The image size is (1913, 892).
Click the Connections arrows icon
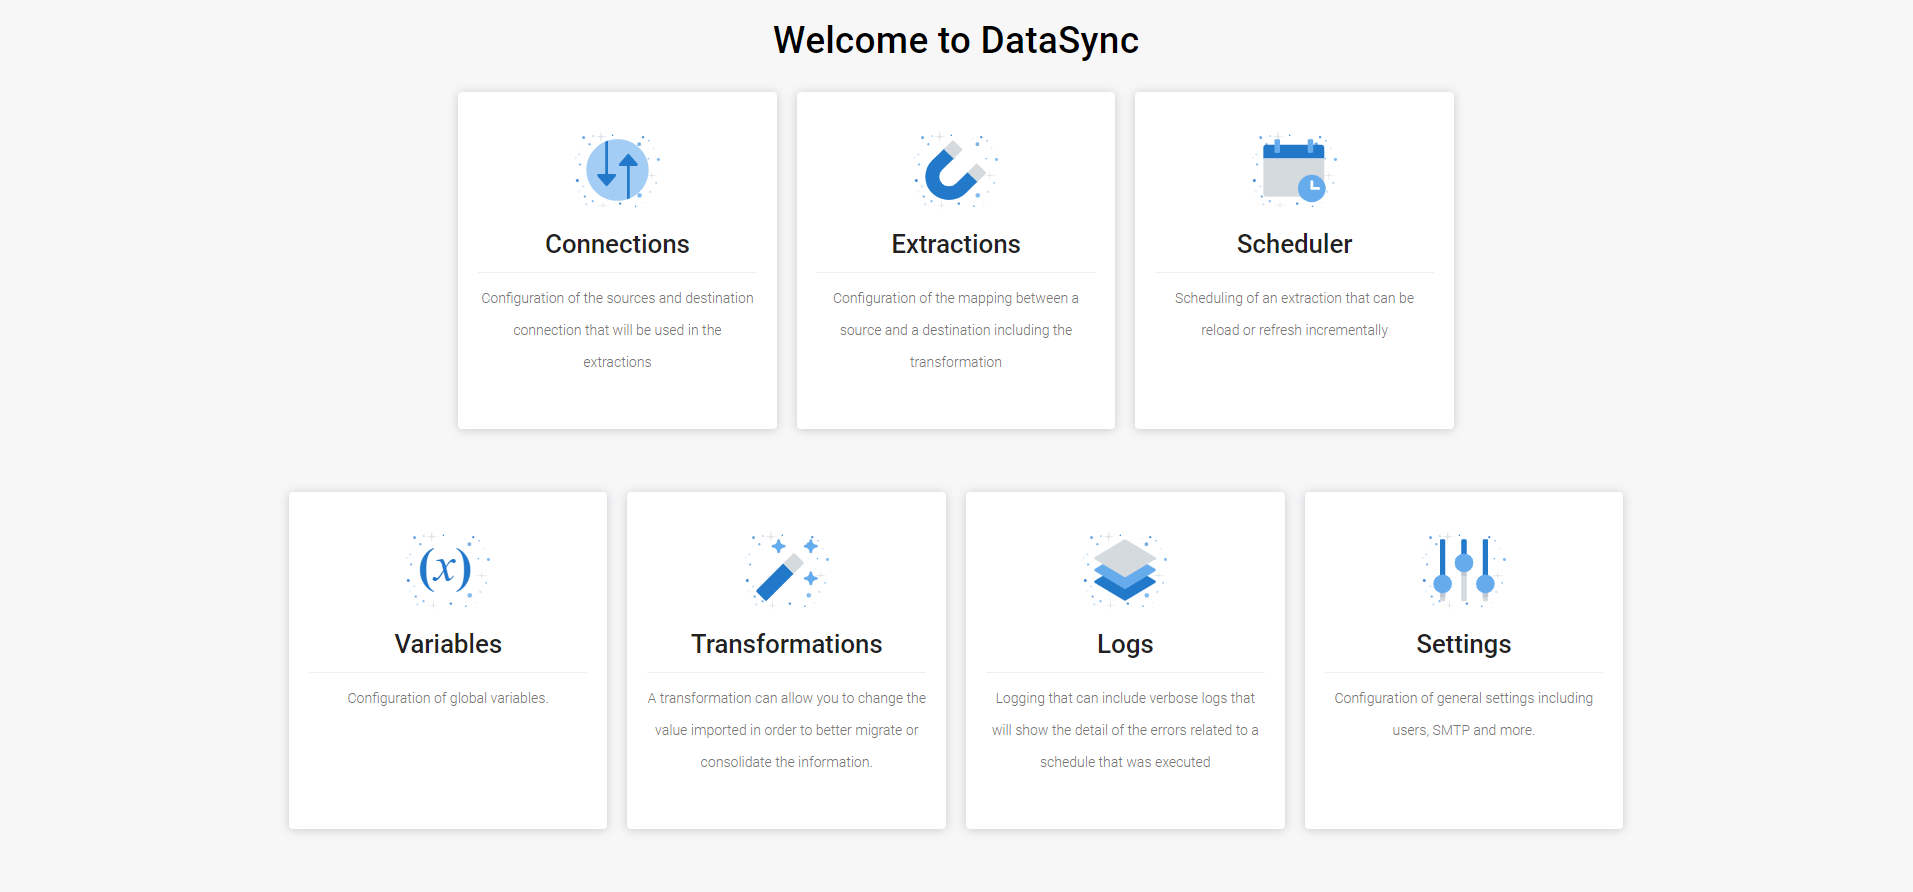tap(617, 170)
